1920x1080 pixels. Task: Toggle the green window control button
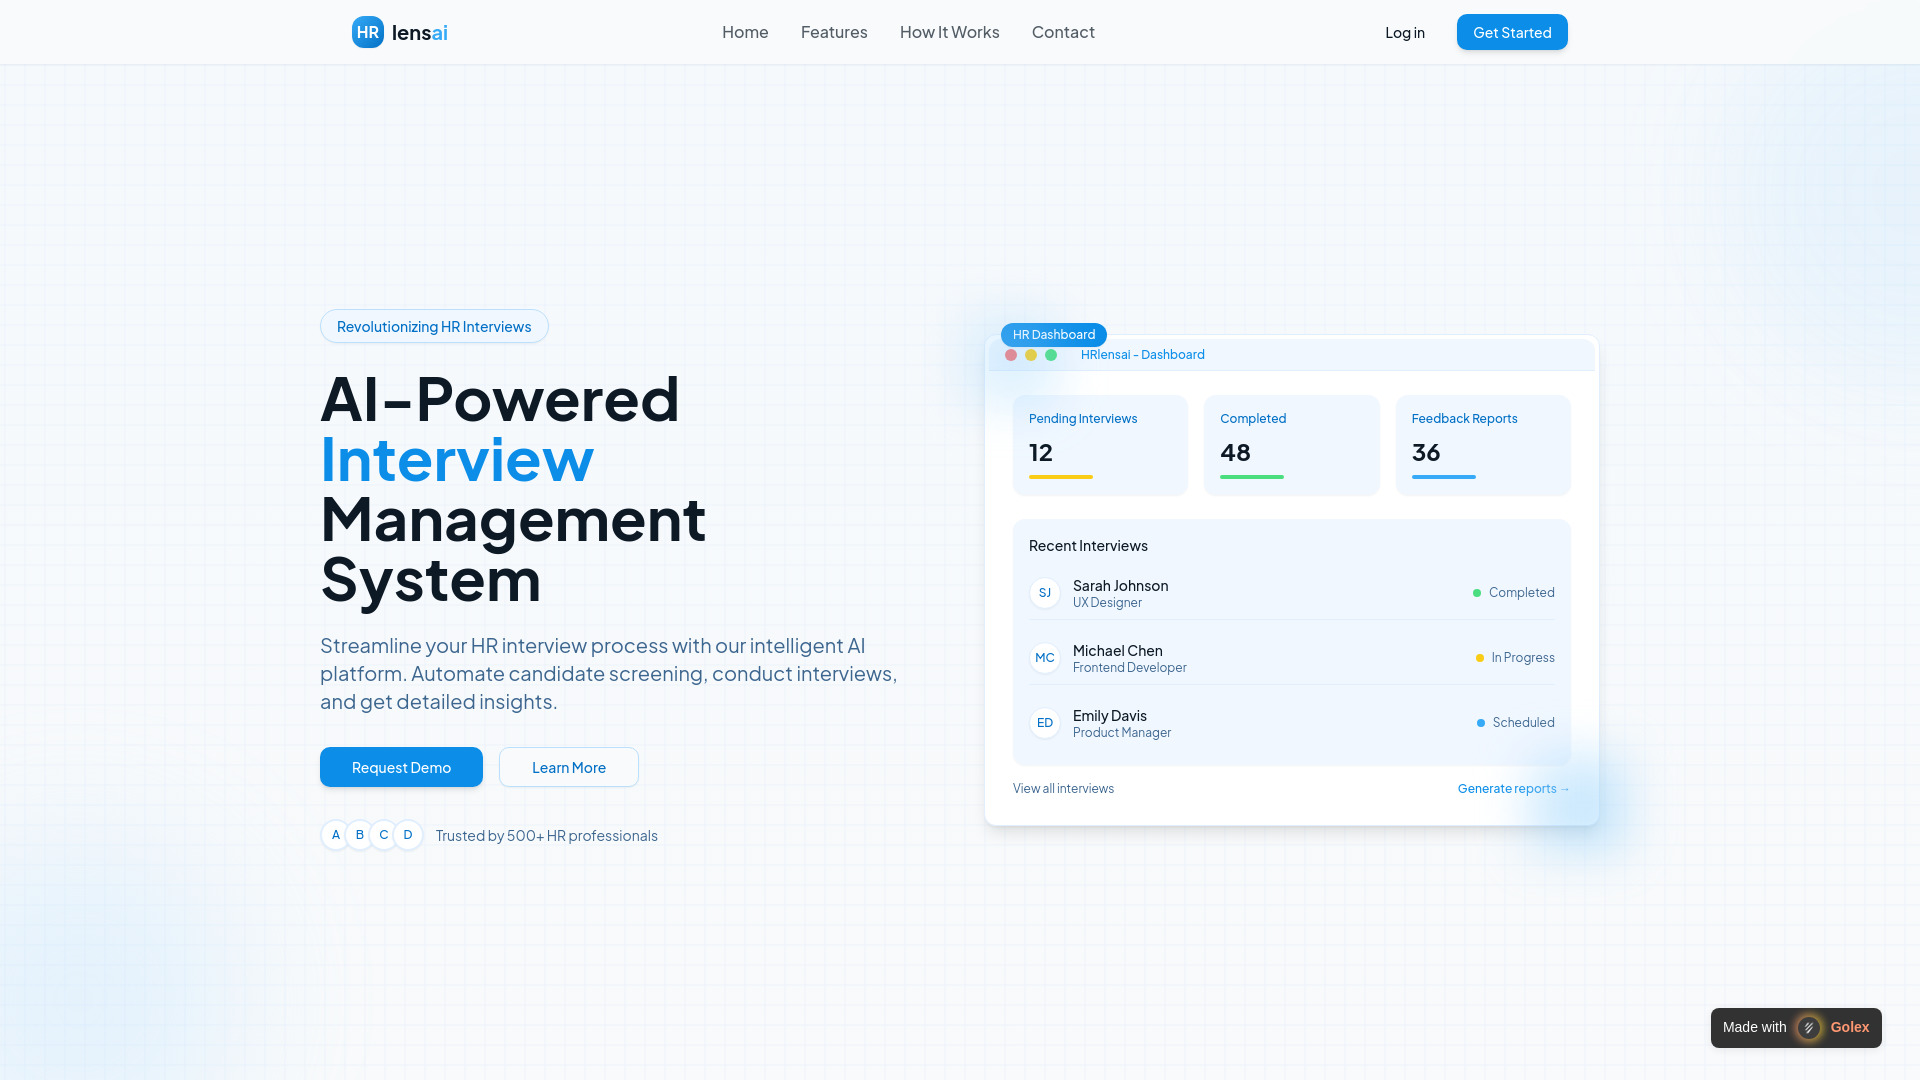point(1051,353)
